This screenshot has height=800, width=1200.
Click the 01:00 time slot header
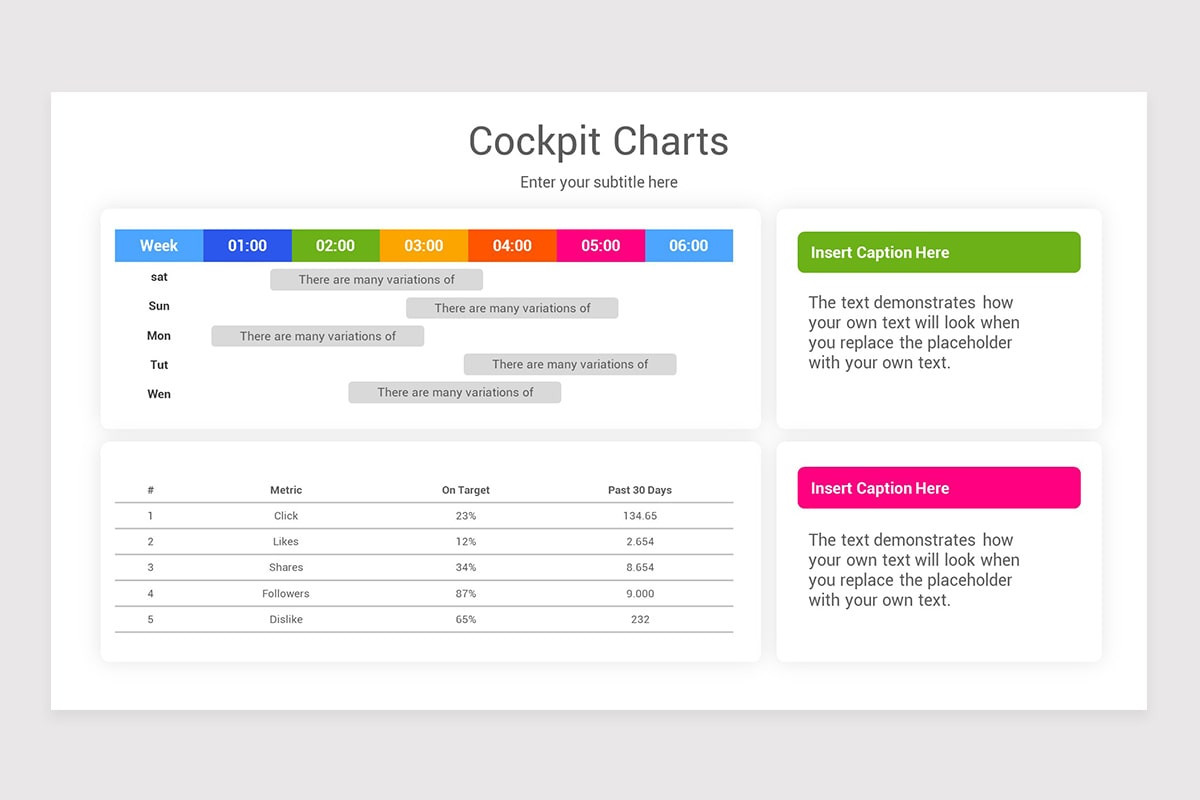click(x=247, y=245)
